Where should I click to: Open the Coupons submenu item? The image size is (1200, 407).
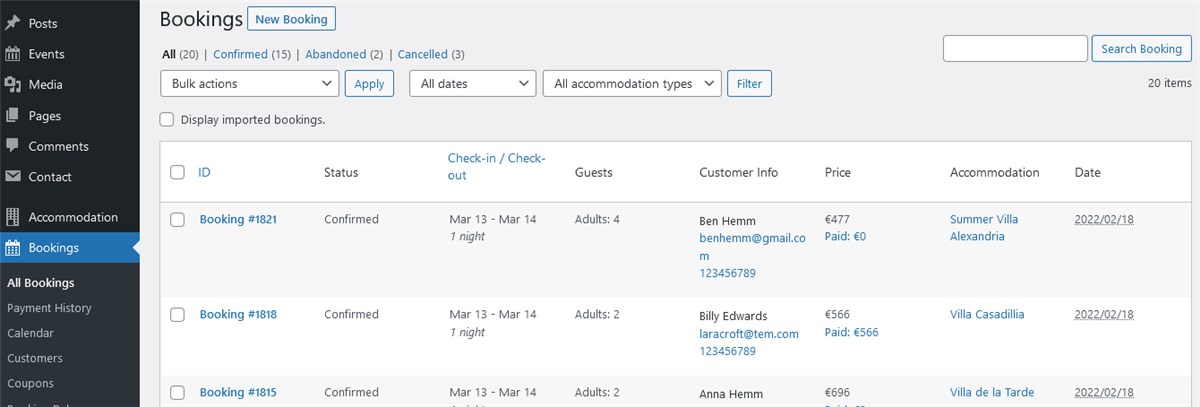click(30, 383)
